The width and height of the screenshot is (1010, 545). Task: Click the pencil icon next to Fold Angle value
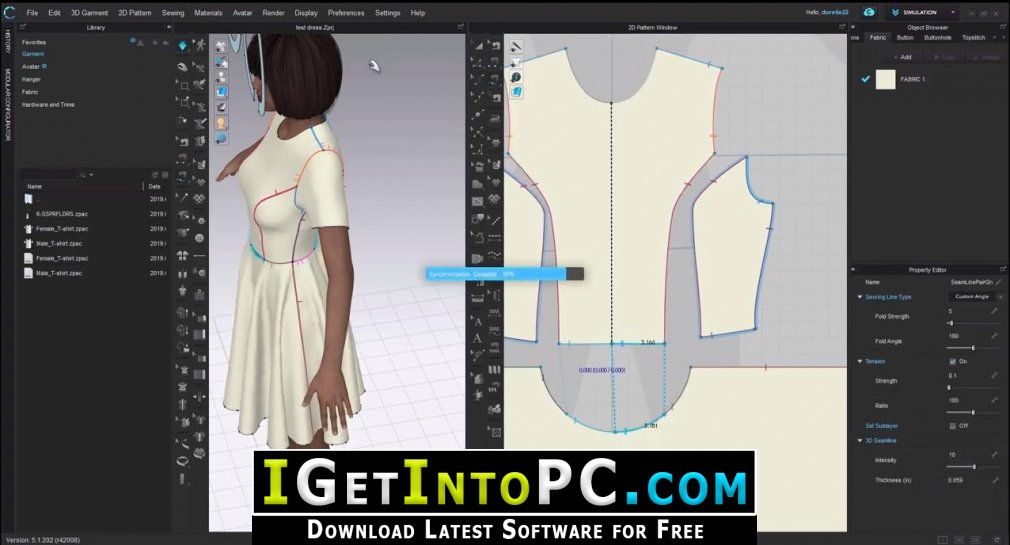click(995, 336)
